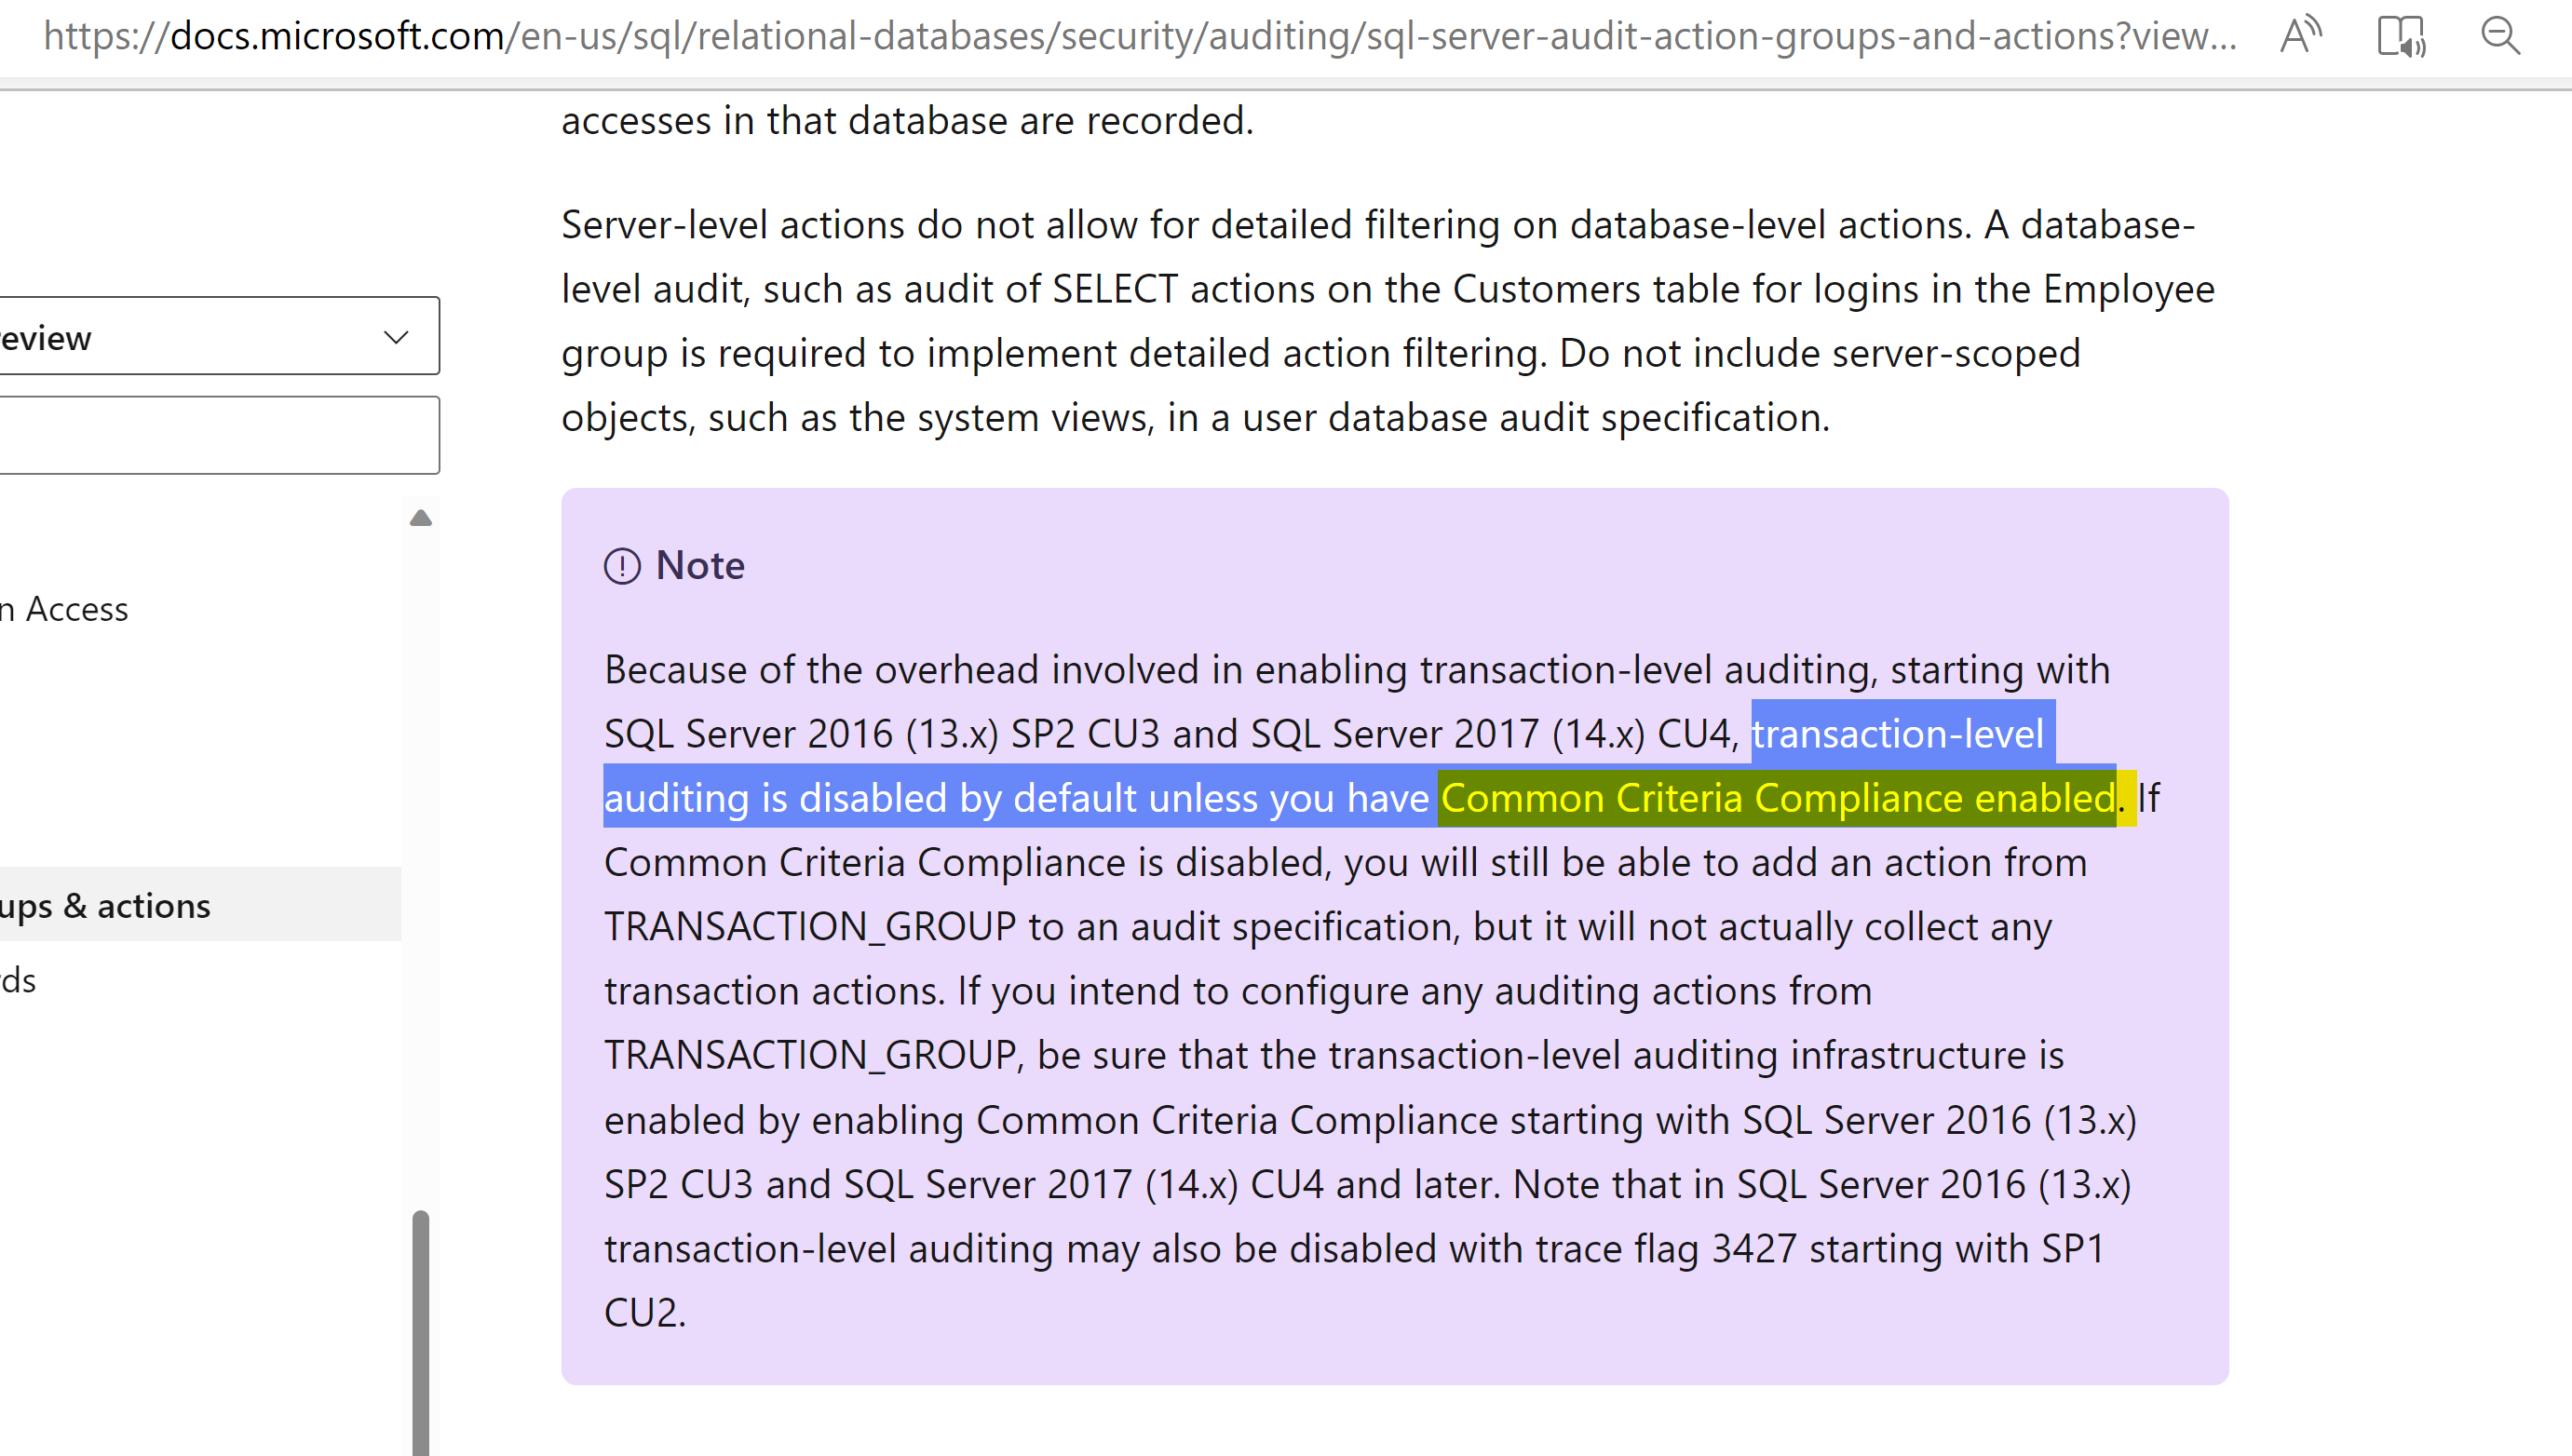Image resolution: width=2572 pixels, height=1456 pixels.
Task: Select the 'ups & actions' sidebar item
Action: [x=200, y=904]
